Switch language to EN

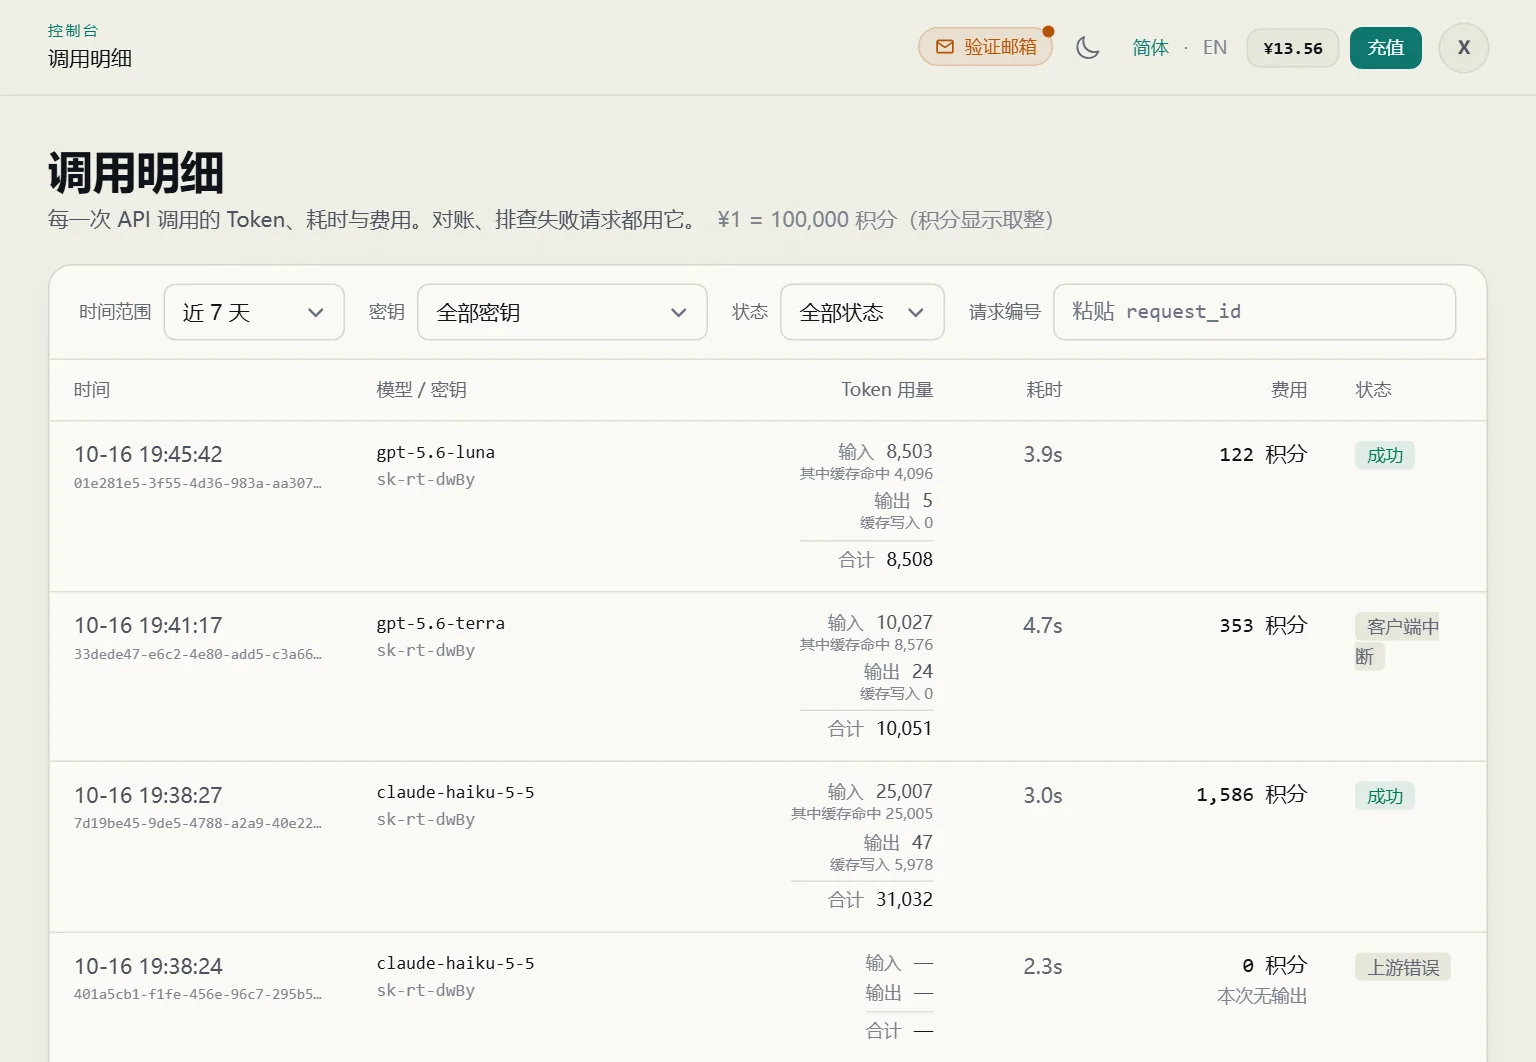point(1215,47)
